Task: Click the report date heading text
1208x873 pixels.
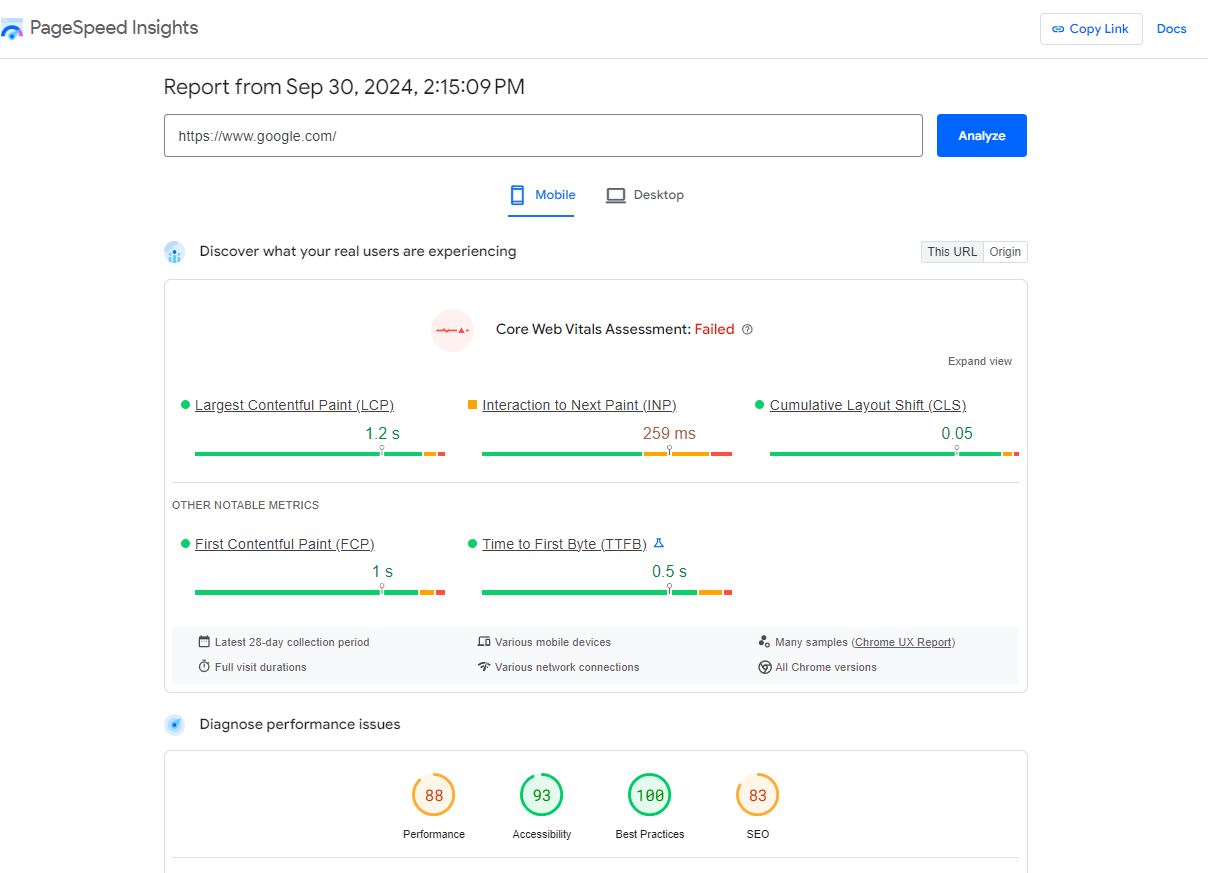Action: coord(344,87)
